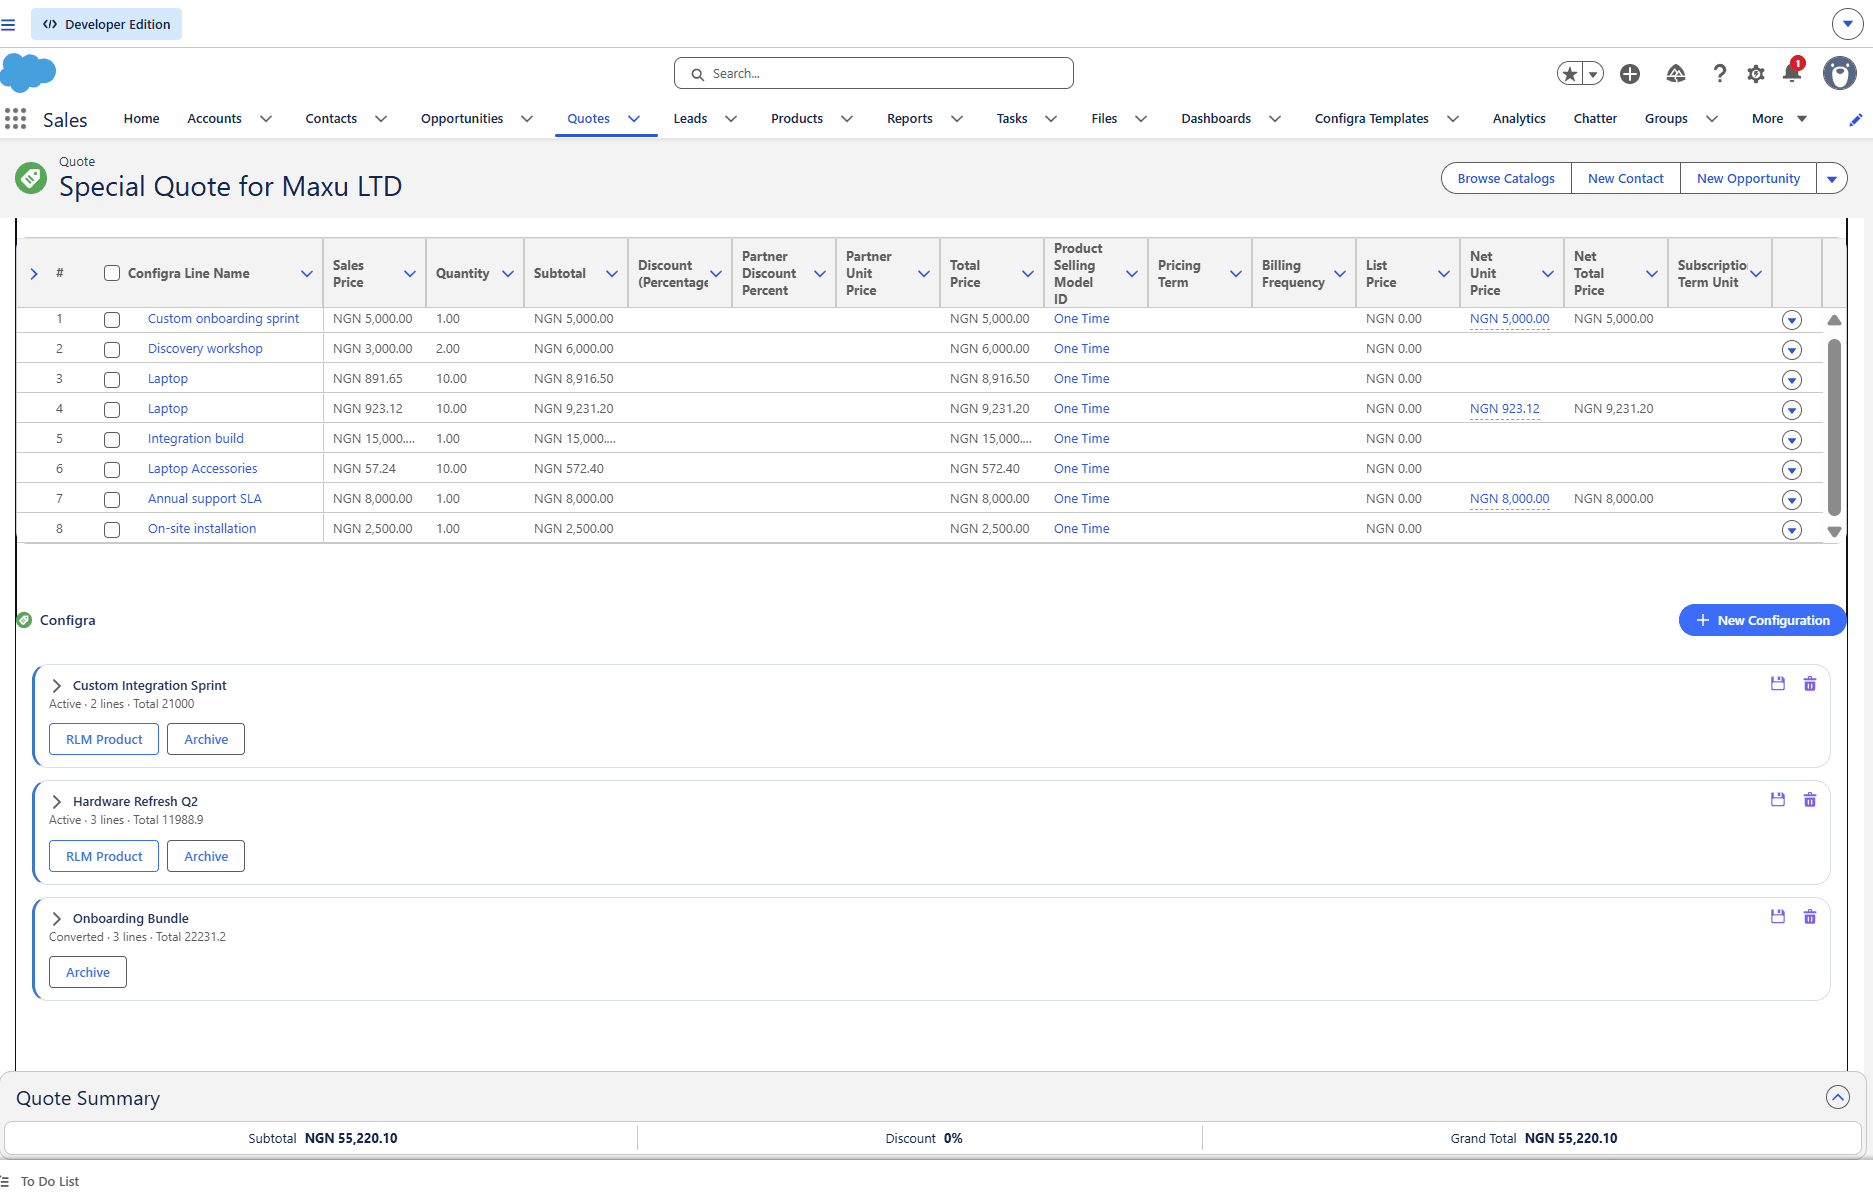The width and height of the screenshot is (1873, 1195).
Task: Check the Laptop row priced NGN 923.12
Action: (x=112, y=410)
